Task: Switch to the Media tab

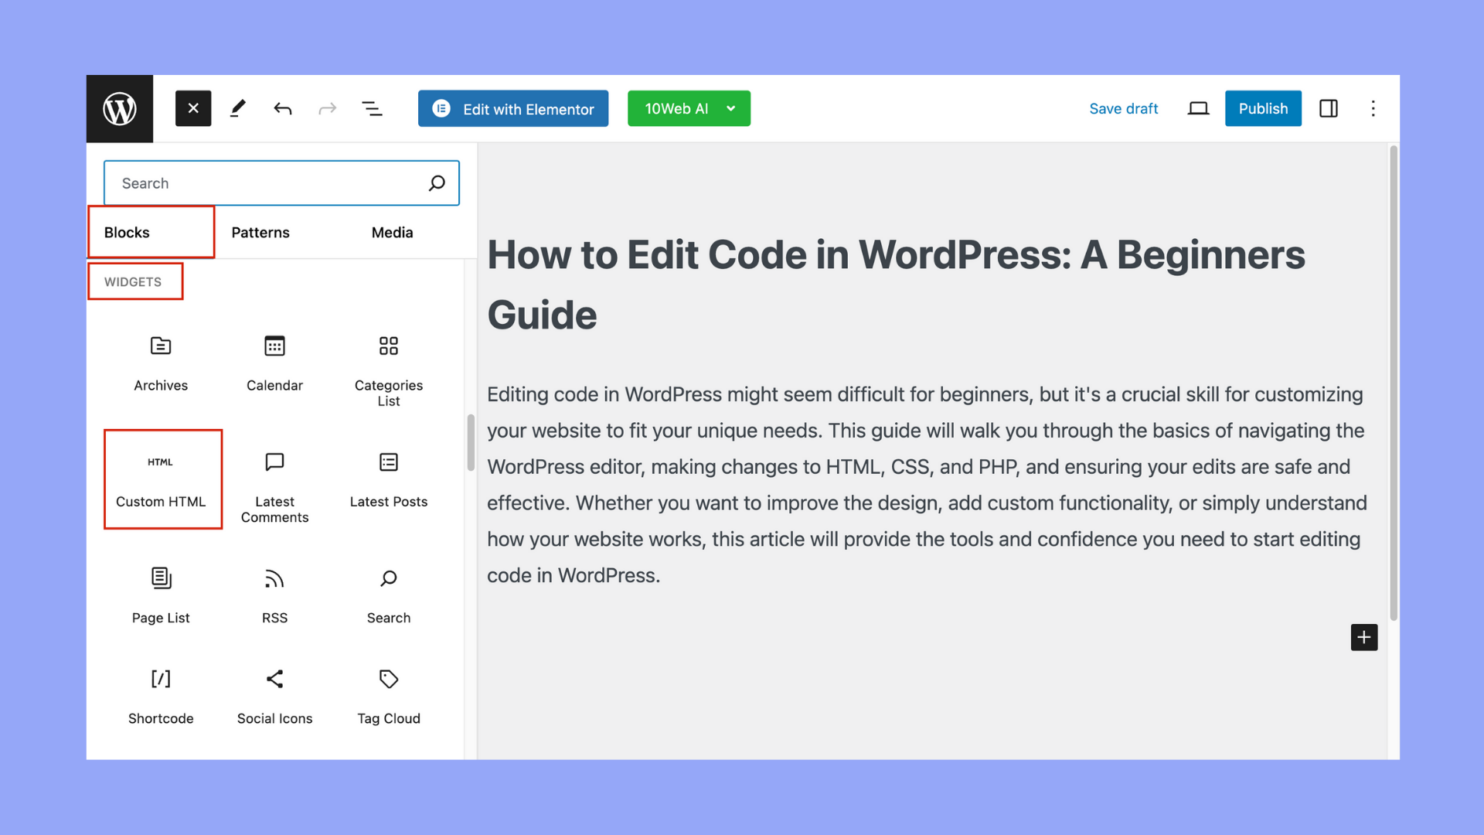Action: coord(392,232)
